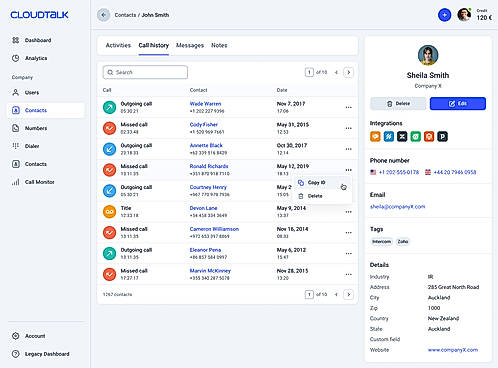Open Call Monitor page

click(33, 182)
